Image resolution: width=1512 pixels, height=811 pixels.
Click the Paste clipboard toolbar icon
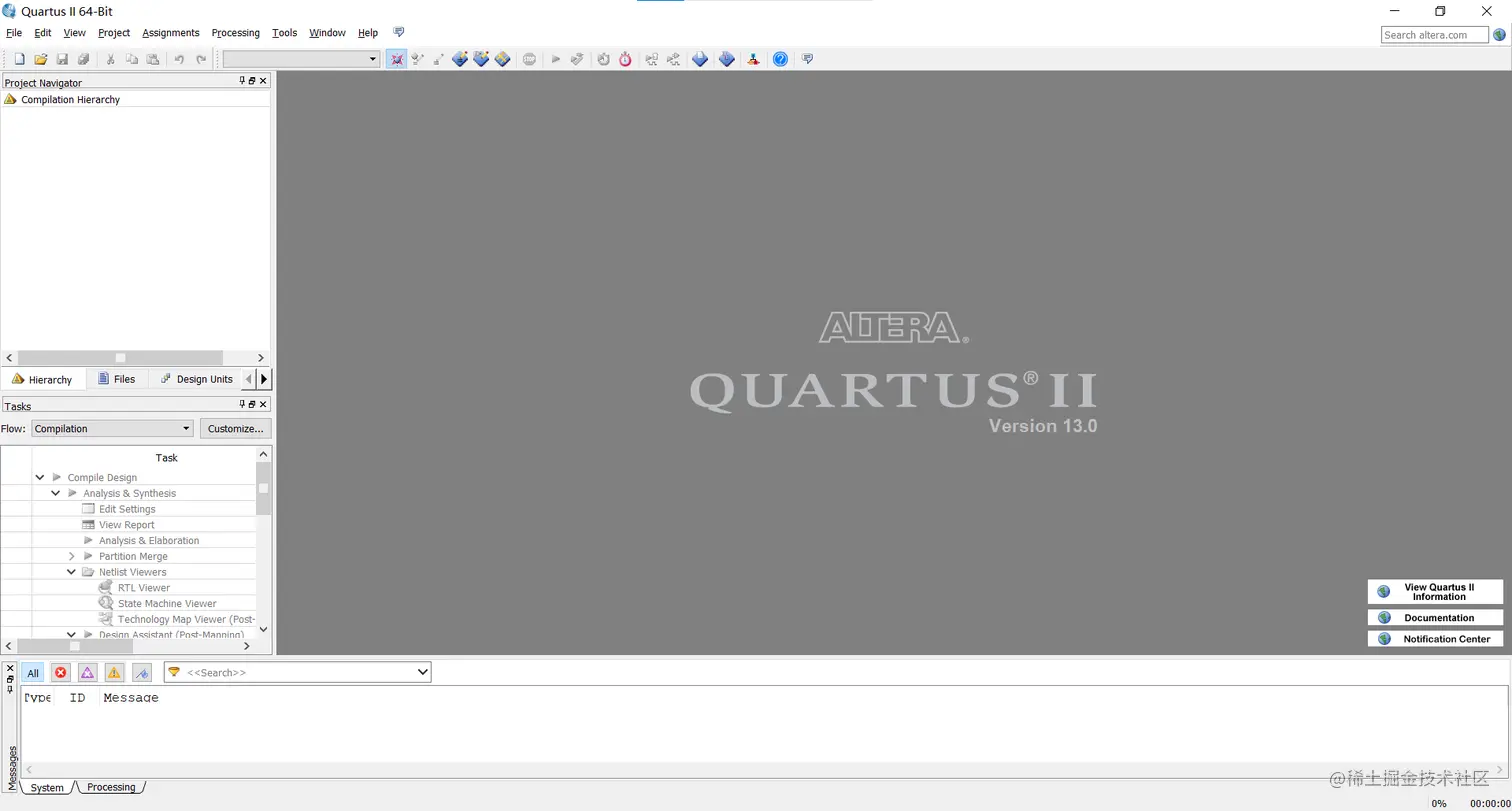152,59
